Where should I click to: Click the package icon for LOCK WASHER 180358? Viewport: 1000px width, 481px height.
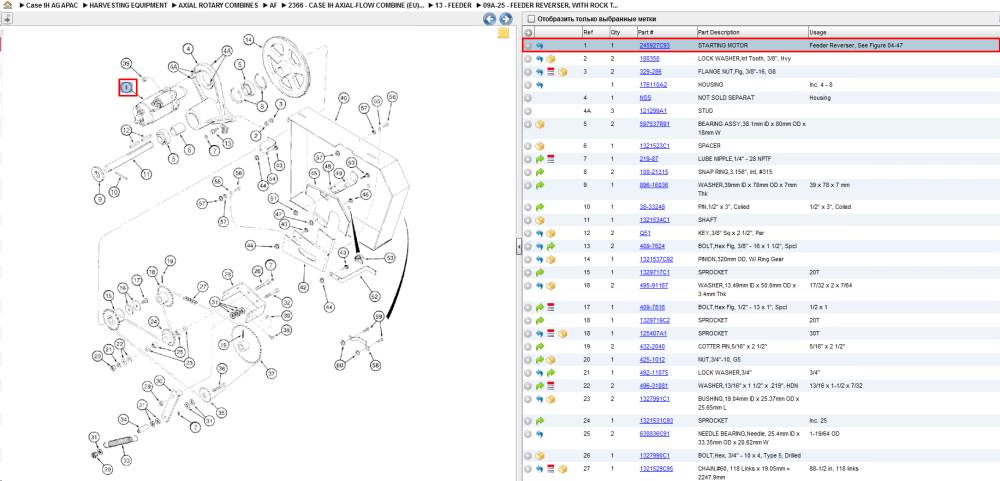point(551,59)
